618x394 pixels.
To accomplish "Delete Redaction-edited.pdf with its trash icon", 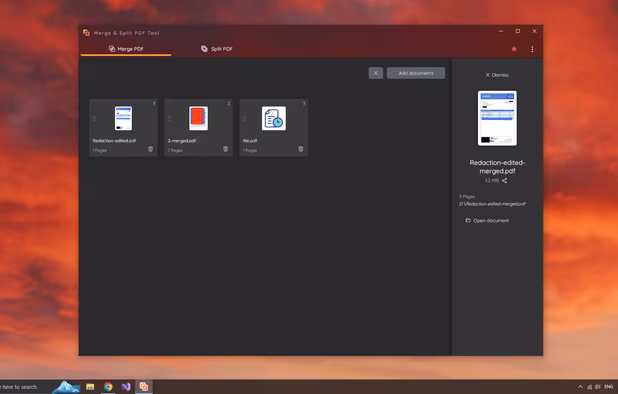I will pyautogui.click(x=150, y=149).
